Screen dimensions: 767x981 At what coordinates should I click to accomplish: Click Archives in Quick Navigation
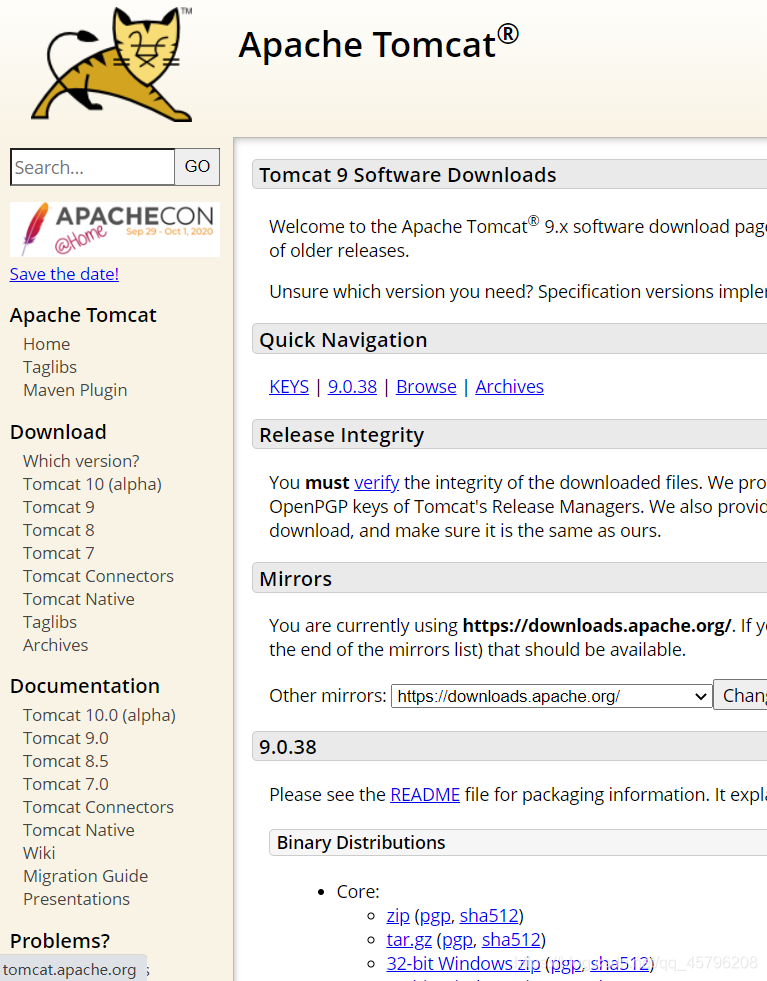tap(509, 387)
